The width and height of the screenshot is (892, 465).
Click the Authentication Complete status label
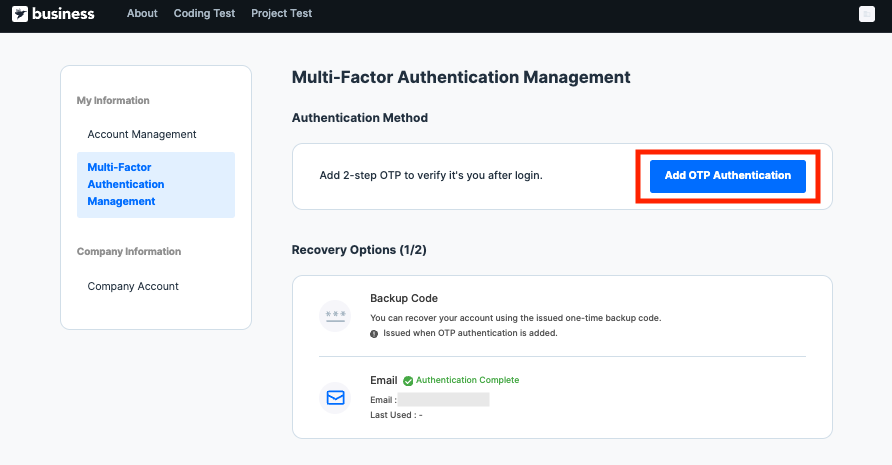(467, 380)
